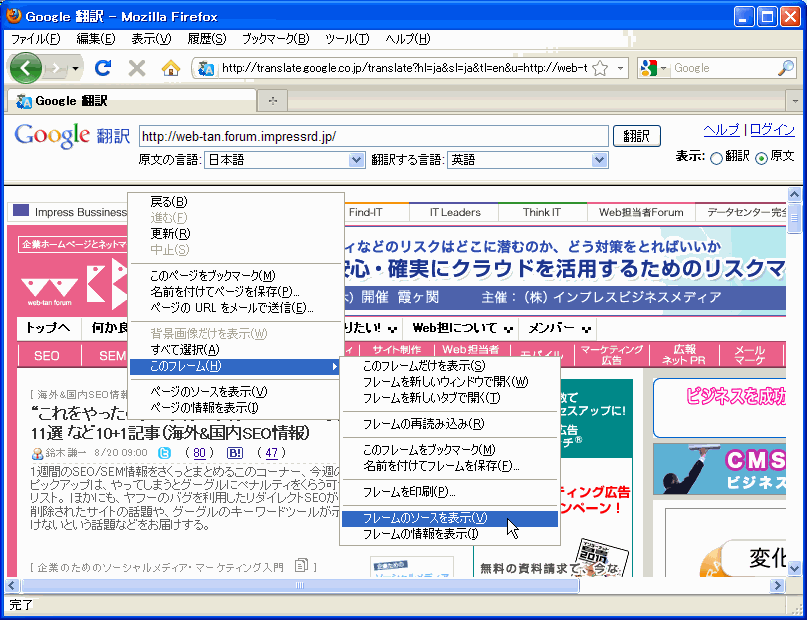This screenshot has height=620, width=807.
Task: Select すべて選択 from the context menu
Action: (184, 349)
